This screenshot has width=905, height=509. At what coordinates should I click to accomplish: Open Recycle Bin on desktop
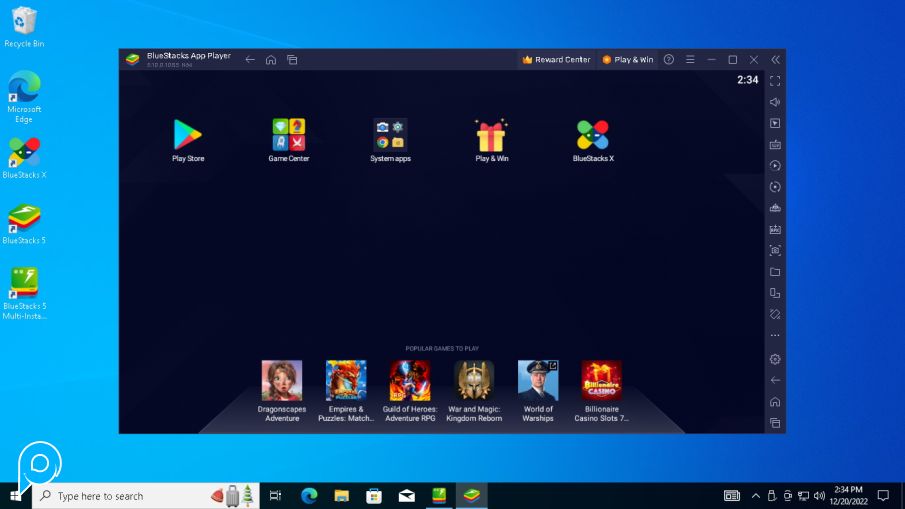pyautogui.click(x=24, y=27)
